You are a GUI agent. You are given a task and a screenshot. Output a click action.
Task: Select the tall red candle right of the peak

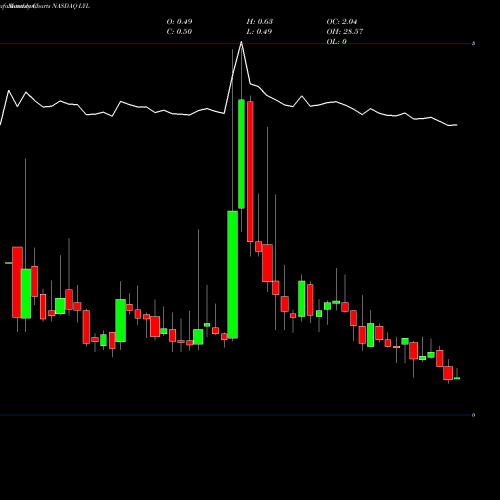(x=250, y=172)
